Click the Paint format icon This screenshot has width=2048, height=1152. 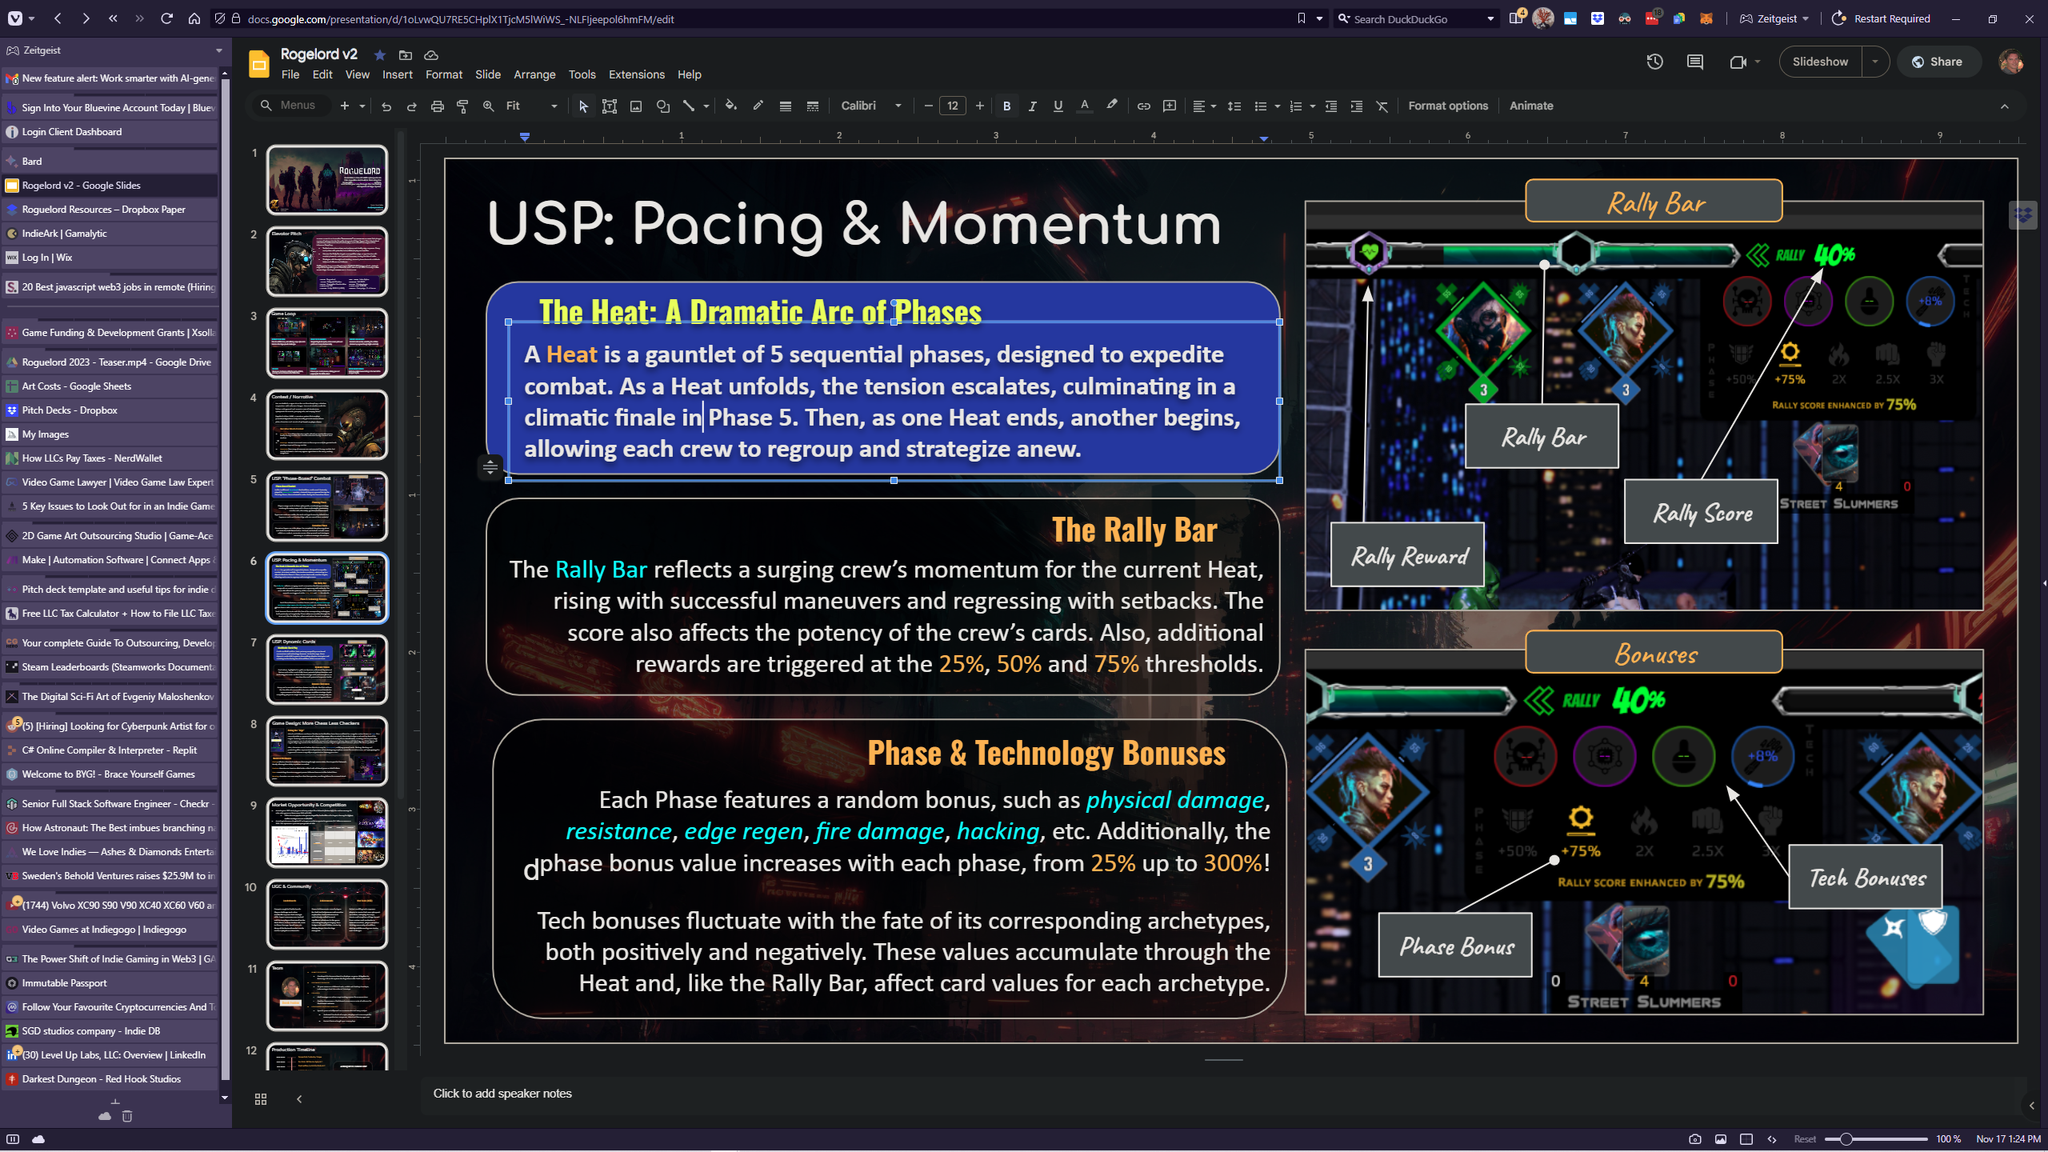point(462,106)
